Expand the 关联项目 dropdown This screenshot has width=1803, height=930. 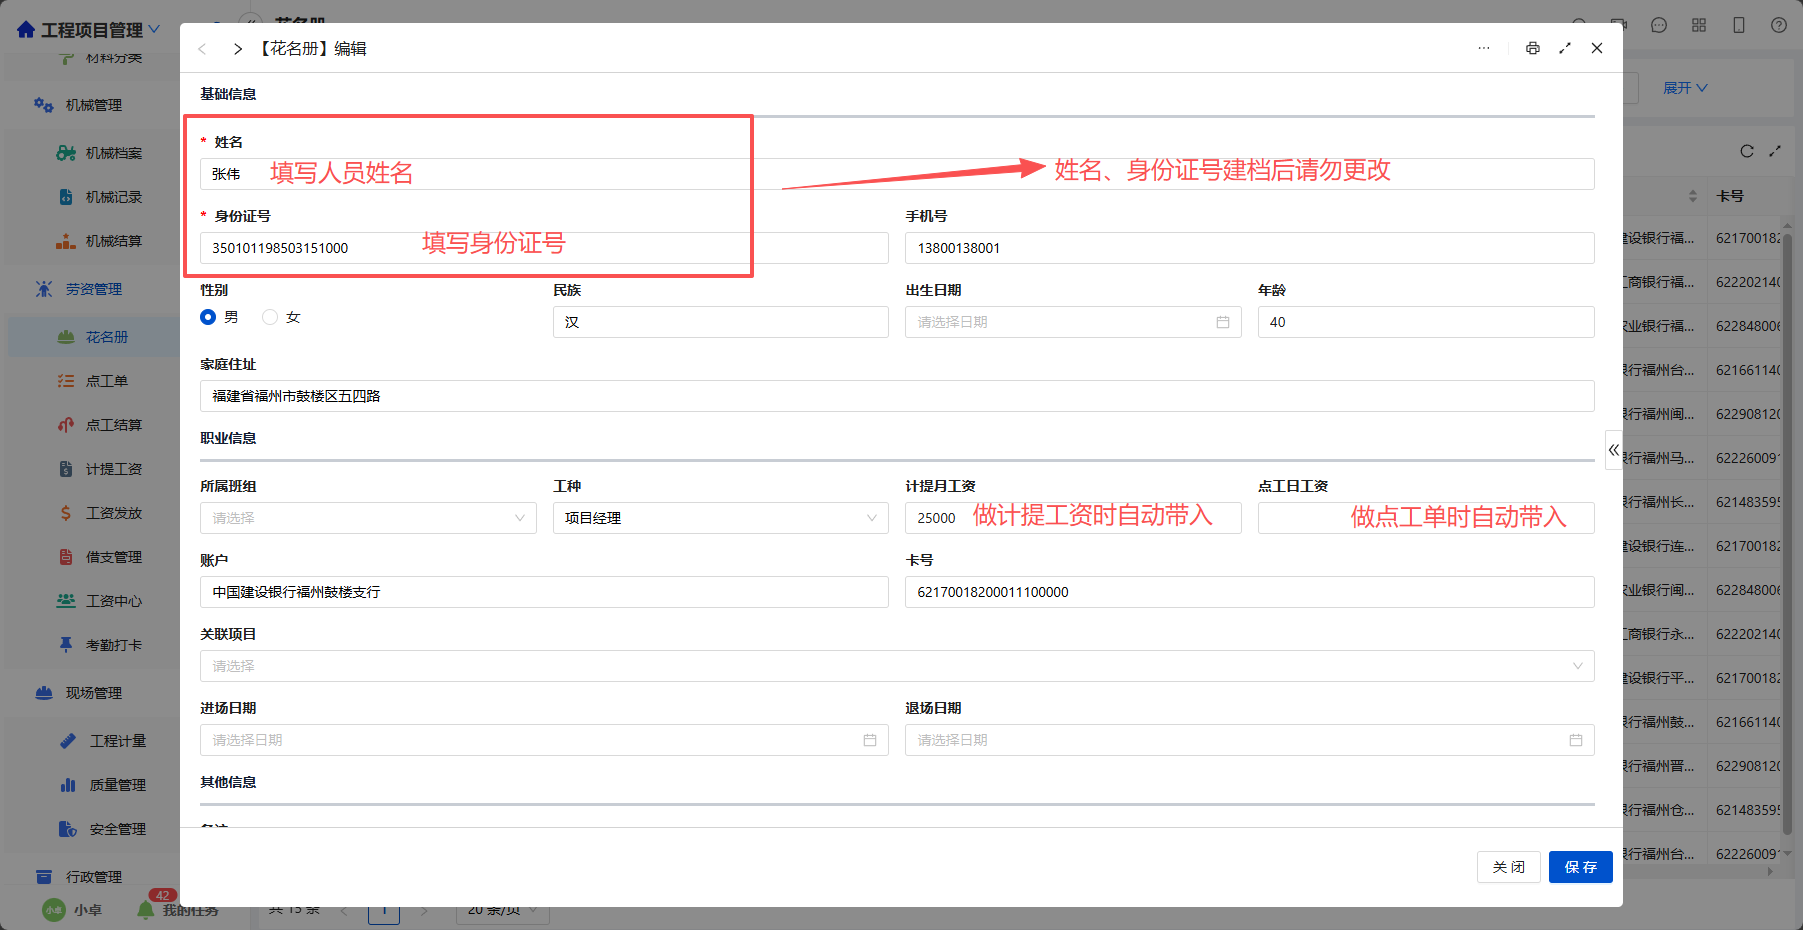coord(897,666)
